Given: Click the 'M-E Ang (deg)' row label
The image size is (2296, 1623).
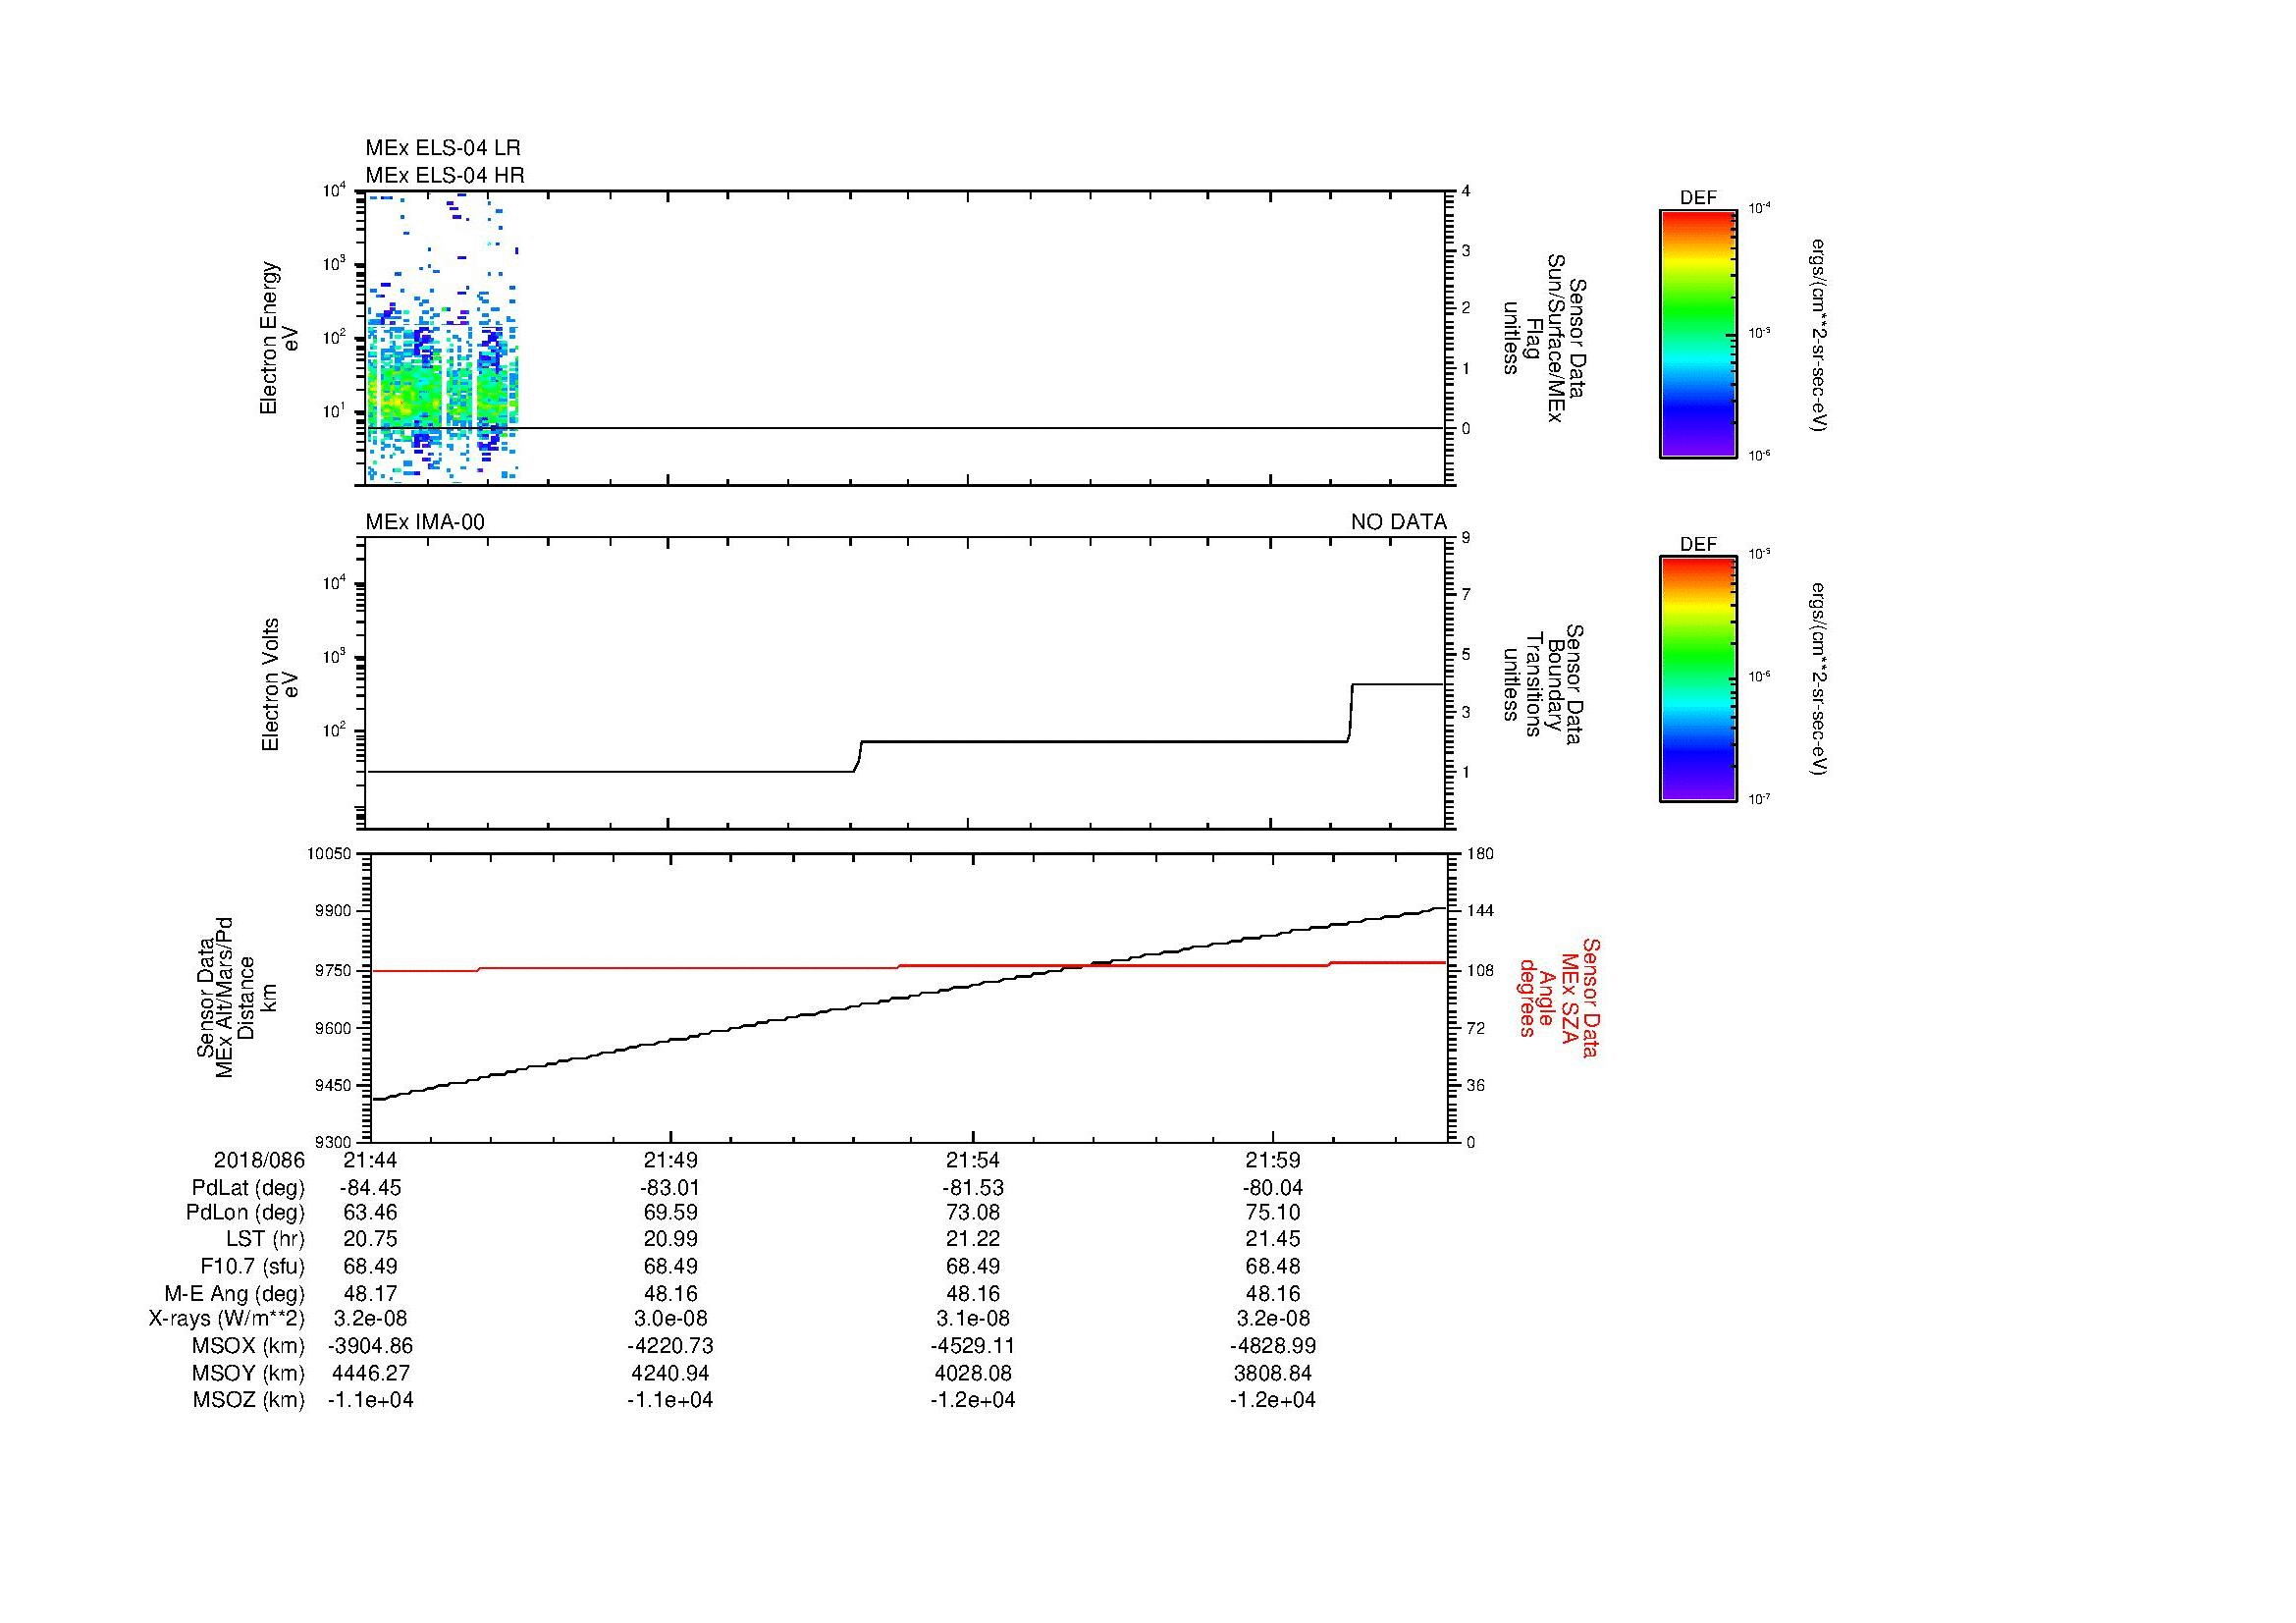Looking at the screenshot, I should coord(234,1294).
